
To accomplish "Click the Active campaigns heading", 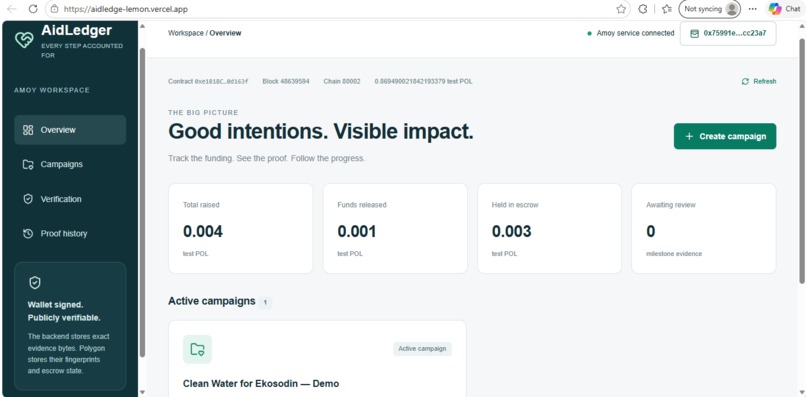I will tap(212, 301).
